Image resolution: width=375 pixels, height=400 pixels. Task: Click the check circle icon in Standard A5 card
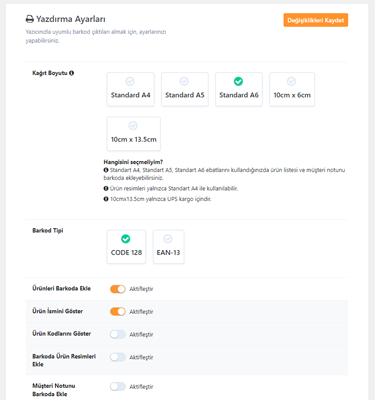pyautogui.click(x=184, y=81)
